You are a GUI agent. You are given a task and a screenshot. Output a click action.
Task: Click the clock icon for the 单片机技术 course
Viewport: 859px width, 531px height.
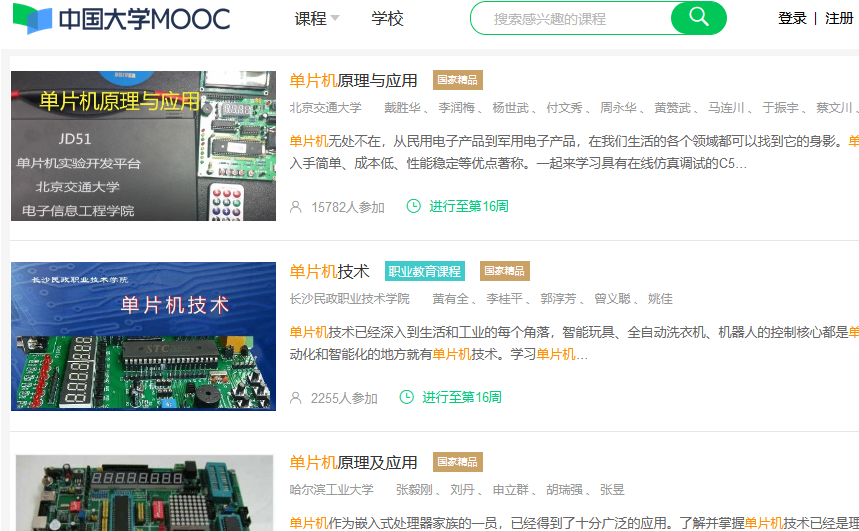coord(406,397)
